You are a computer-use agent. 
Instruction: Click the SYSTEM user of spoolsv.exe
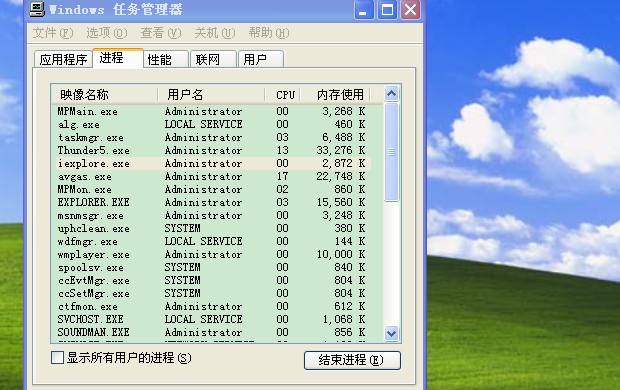click(x=182, y=267)
